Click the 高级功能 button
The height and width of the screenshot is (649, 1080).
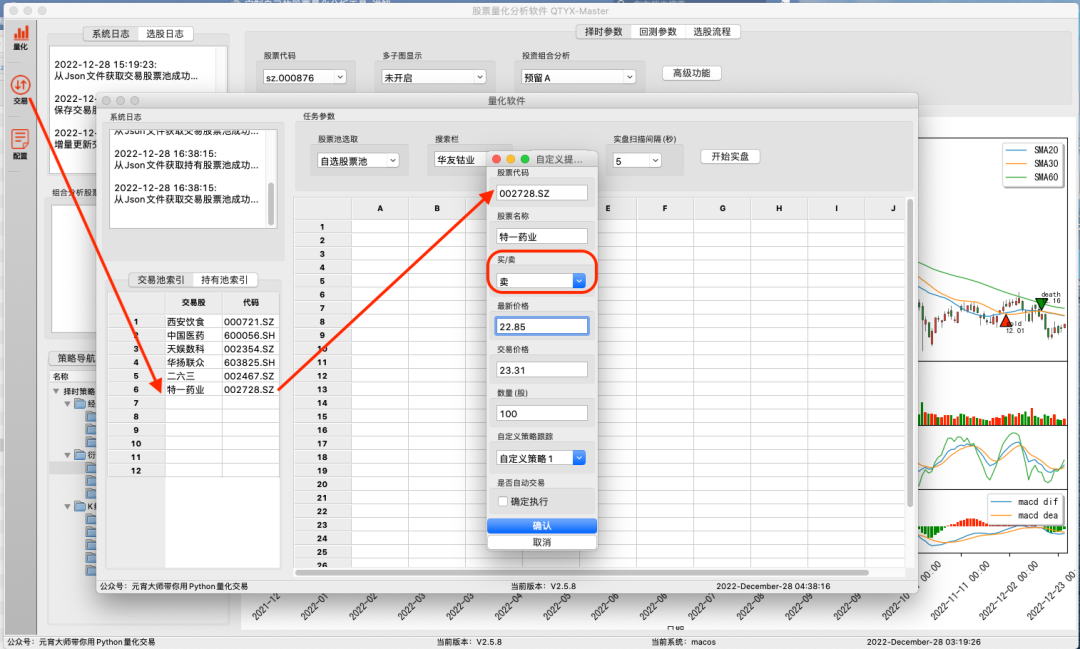[x=691, y=73]
